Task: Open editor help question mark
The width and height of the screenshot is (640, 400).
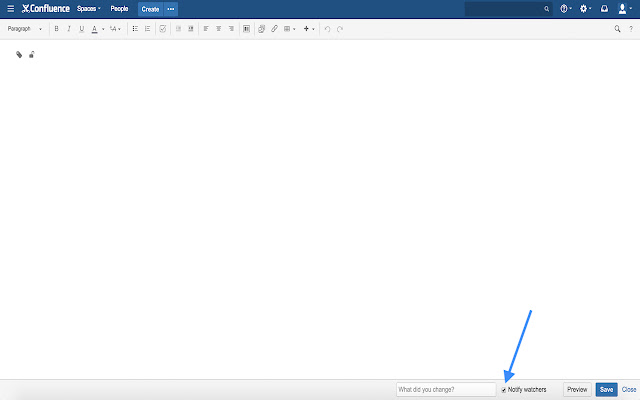Action: pos(631,29)
